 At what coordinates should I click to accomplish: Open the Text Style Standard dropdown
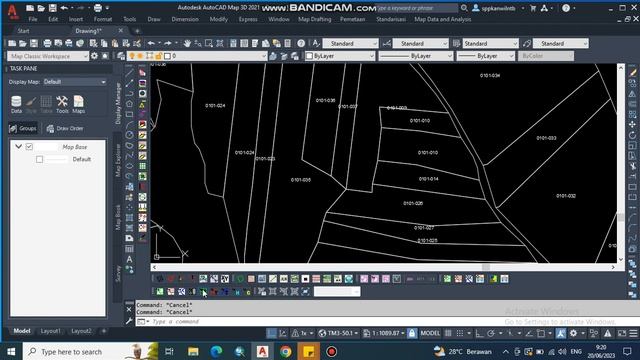[350, 43]
